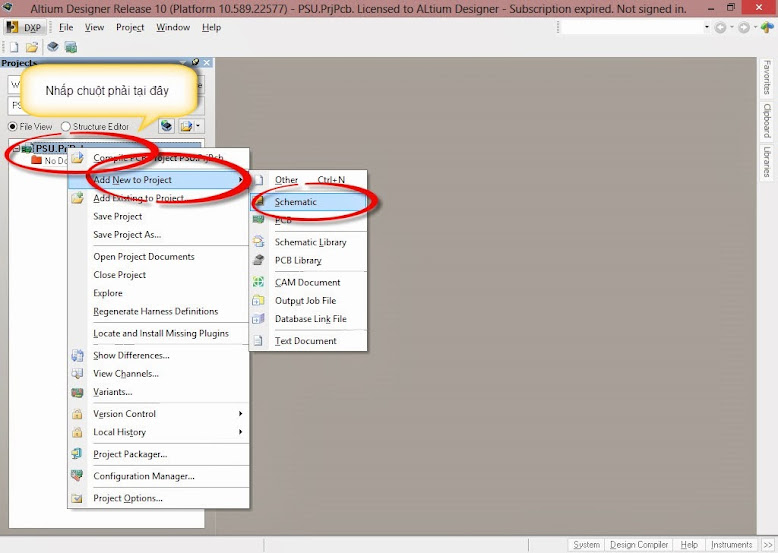Viewport: 778px width, 553px height.
Task: Open the Help menu
Action: point(211,27)
